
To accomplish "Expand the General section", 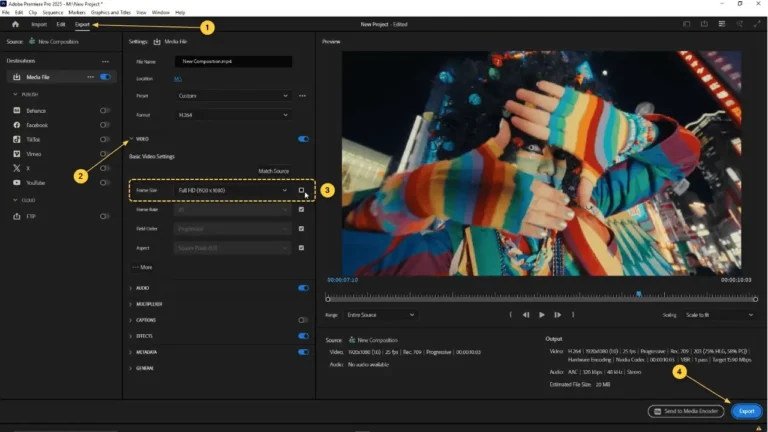I will [x=131, y=368].
